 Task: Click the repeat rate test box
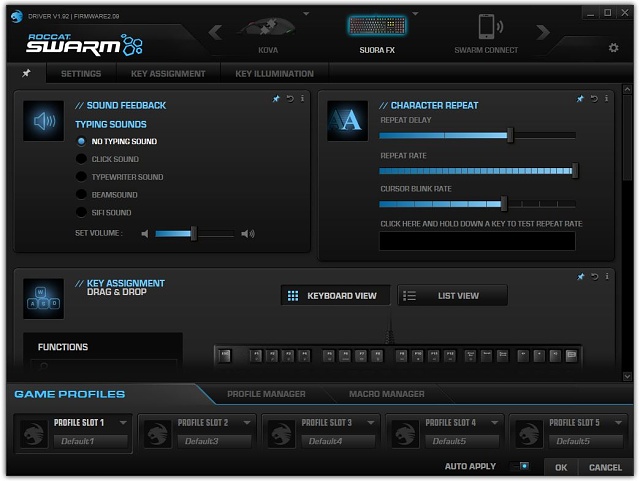point(477,241)
